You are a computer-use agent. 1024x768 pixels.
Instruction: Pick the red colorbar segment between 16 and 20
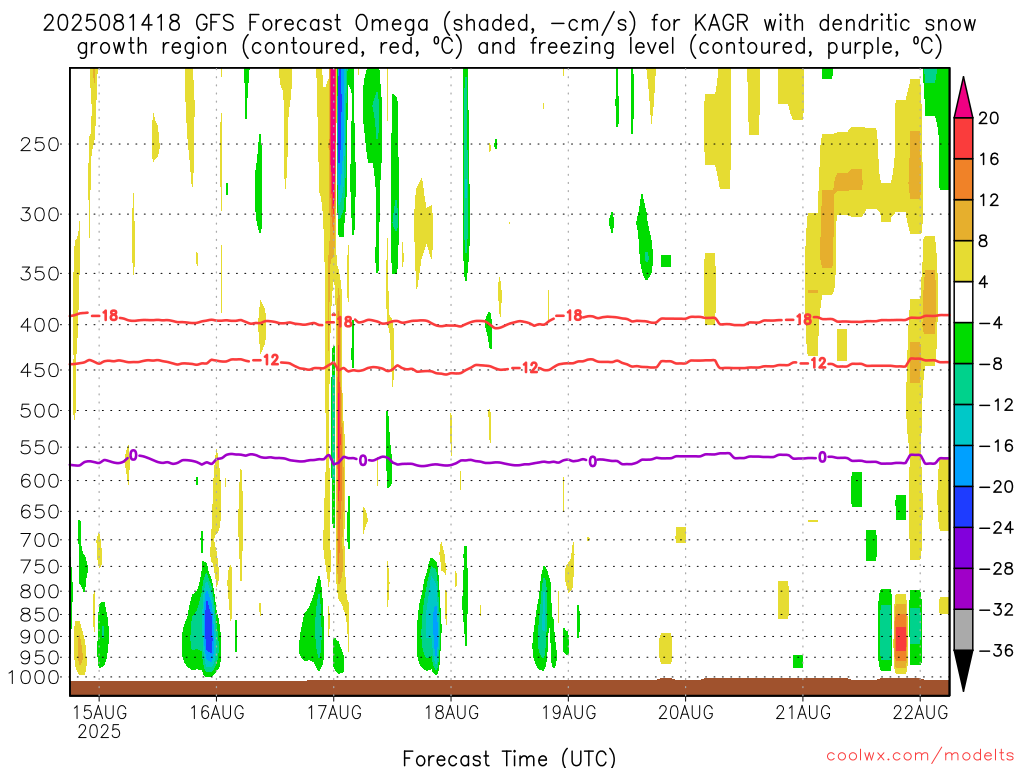963,138
